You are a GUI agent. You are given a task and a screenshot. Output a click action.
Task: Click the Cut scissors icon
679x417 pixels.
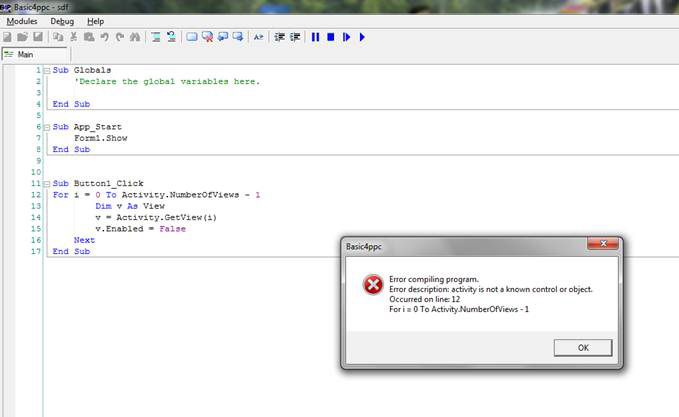[x=74, y=37]
